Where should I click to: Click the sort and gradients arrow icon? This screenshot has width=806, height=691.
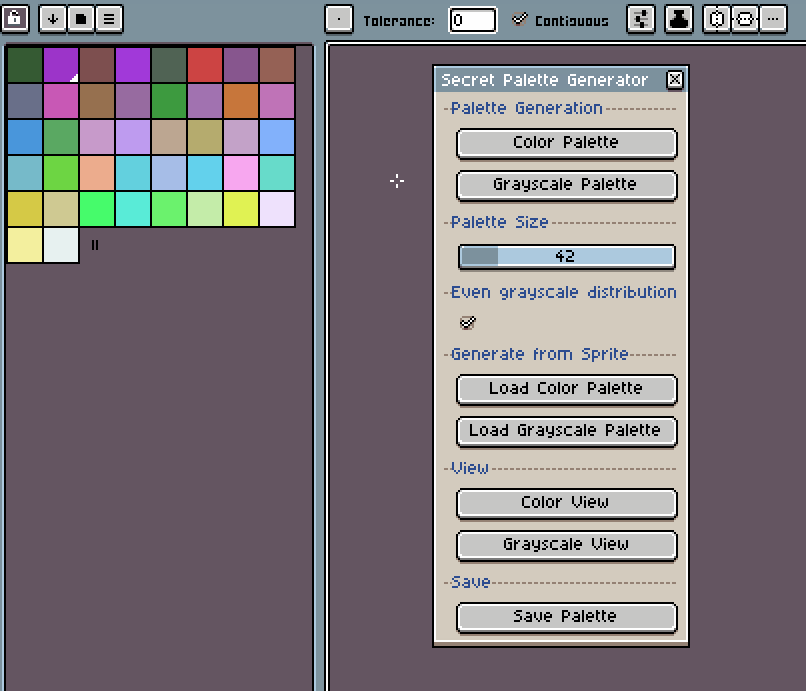coord(53,20)
